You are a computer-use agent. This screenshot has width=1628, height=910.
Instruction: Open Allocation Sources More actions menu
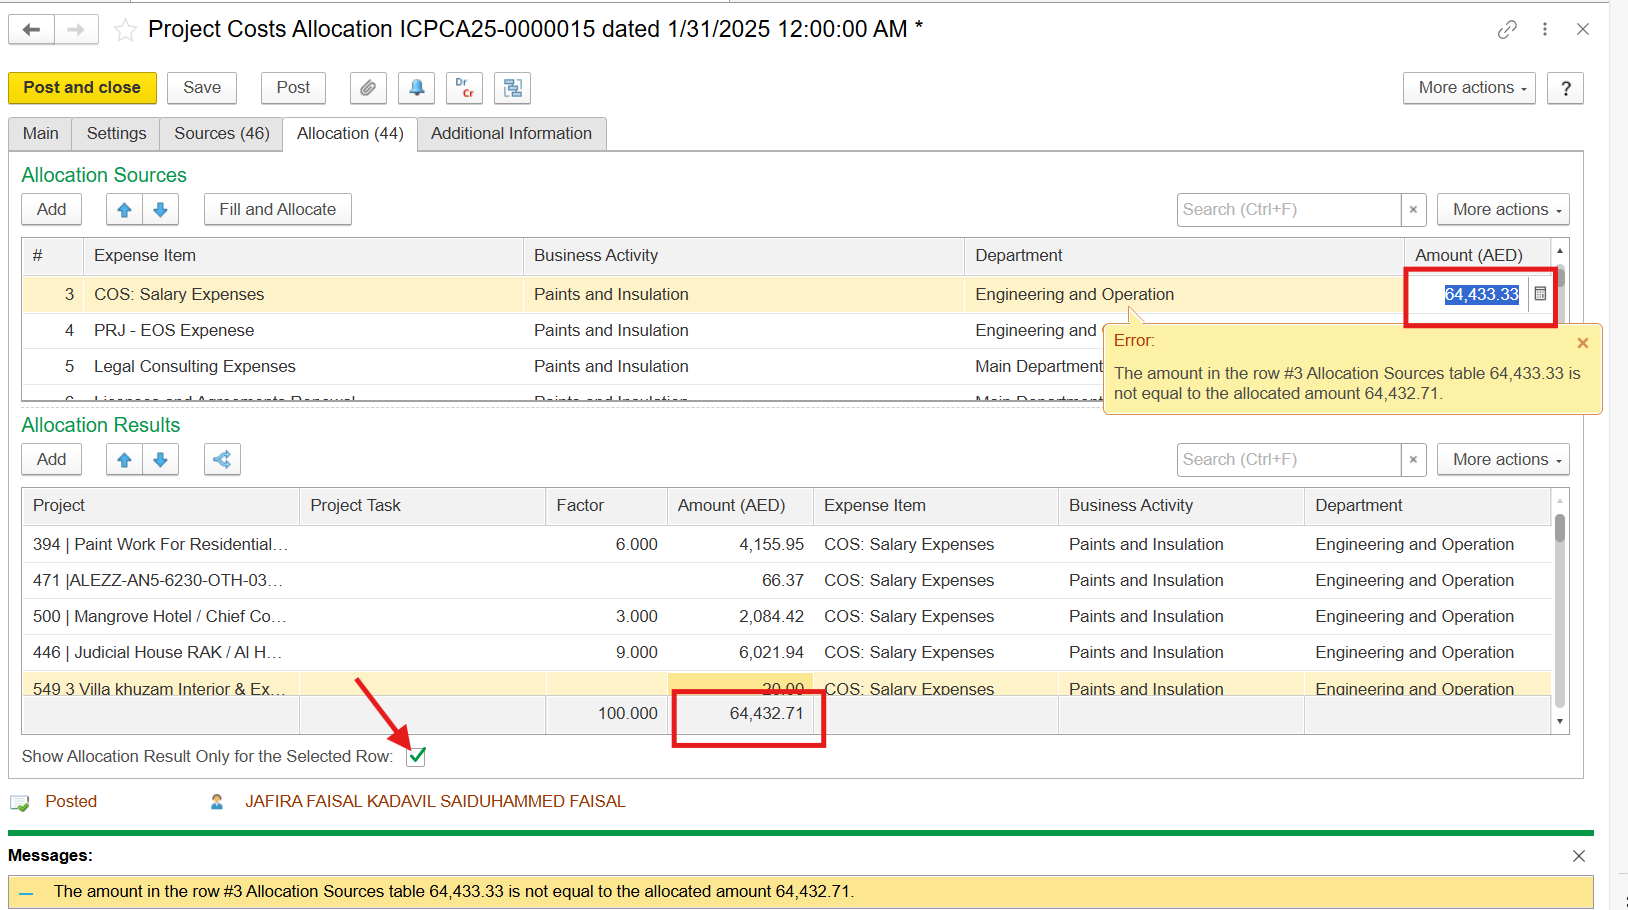pos(1502,209)
